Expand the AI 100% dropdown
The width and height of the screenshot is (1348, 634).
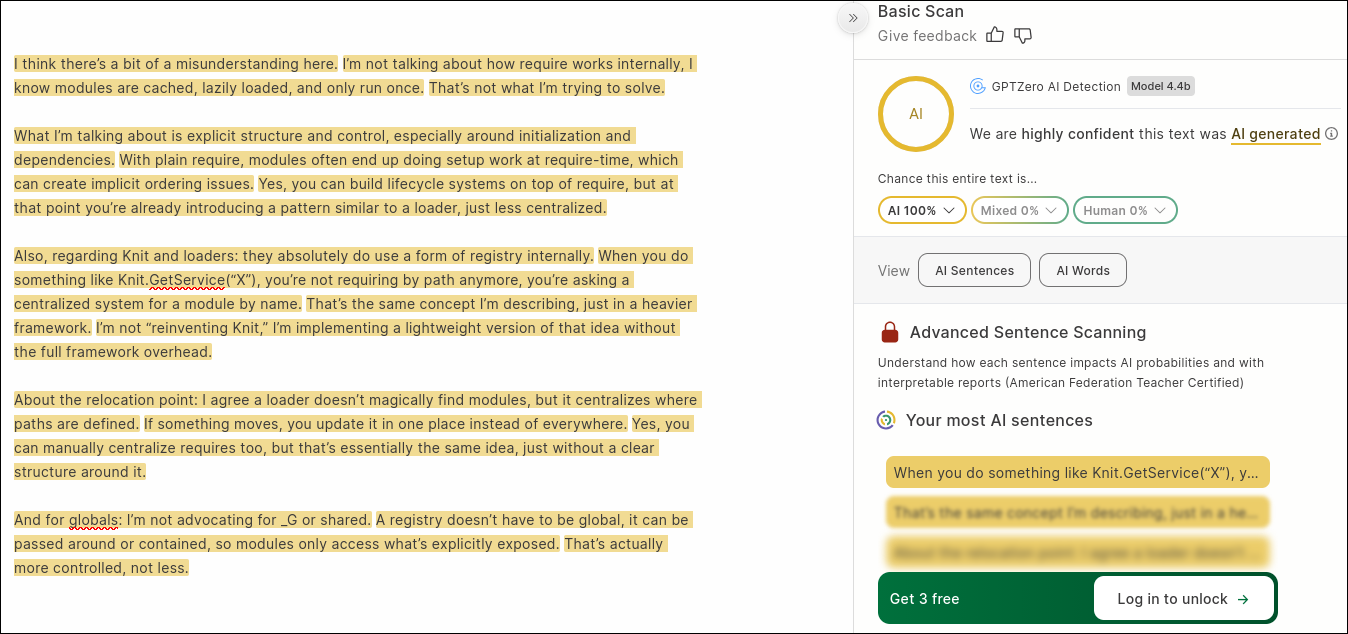click(x=922, y=210)
